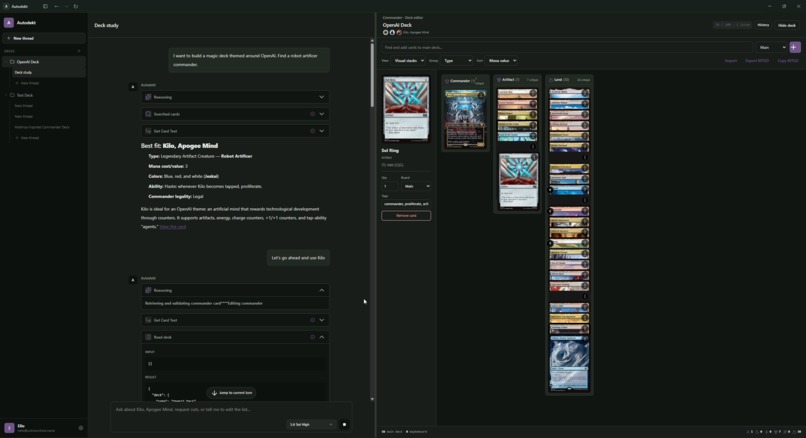The image size is (806, 438).
Task: Select the large blue land card at Land stack bottom
Action: [x=569, y=362]
